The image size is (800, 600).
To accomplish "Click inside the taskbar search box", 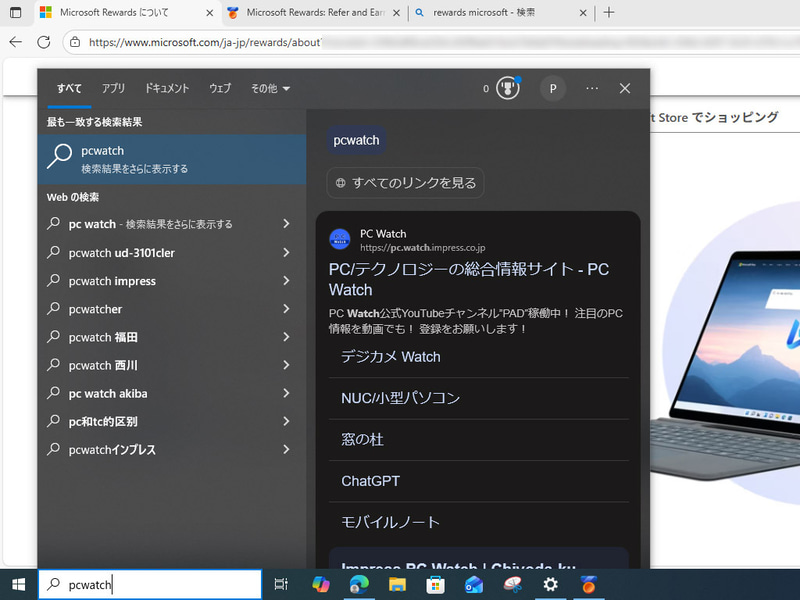I will [150, 584].
